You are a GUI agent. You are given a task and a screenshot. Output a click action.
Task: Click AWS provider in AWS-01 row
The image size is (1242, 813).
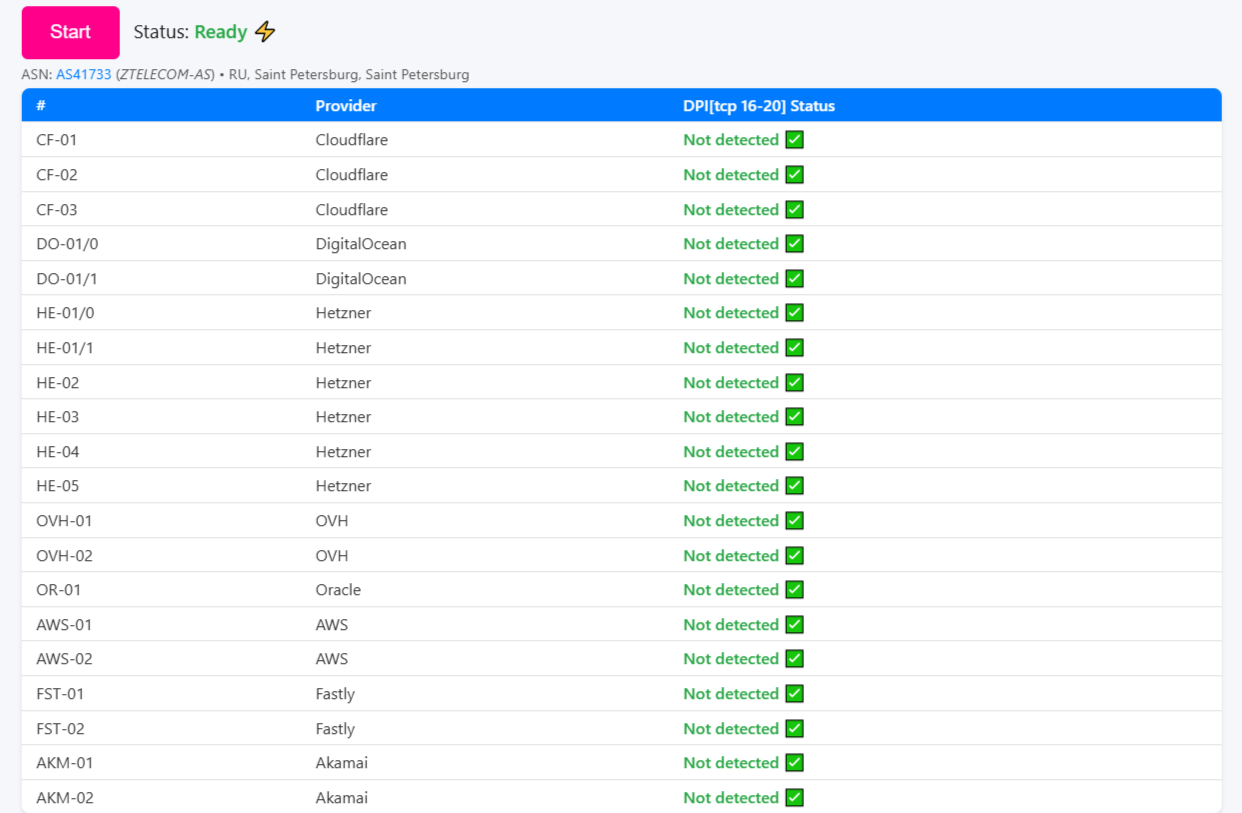(x=332, y=624)
